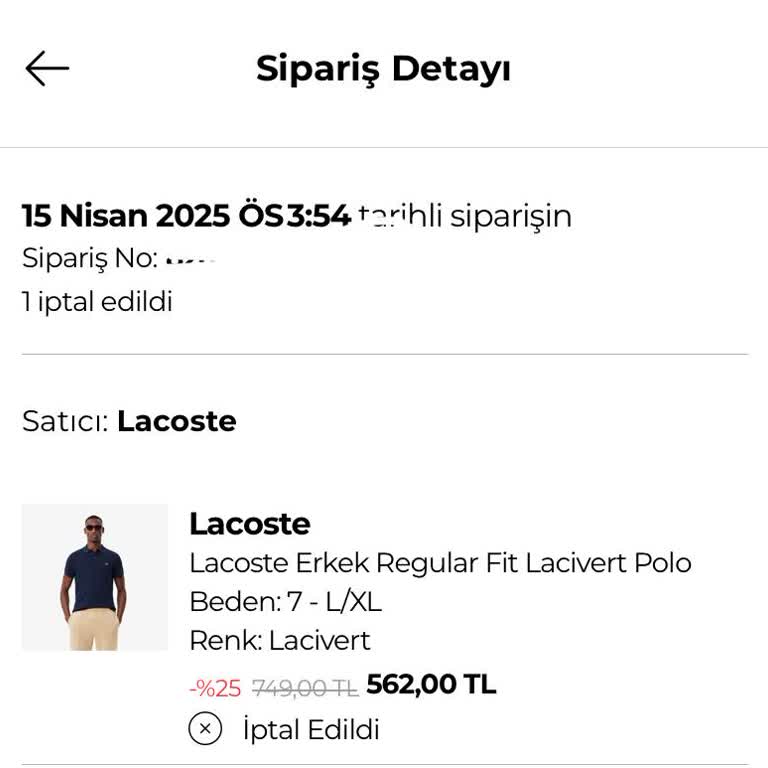
Task: Click the Sipariş No label
Action: pos(90,258)
